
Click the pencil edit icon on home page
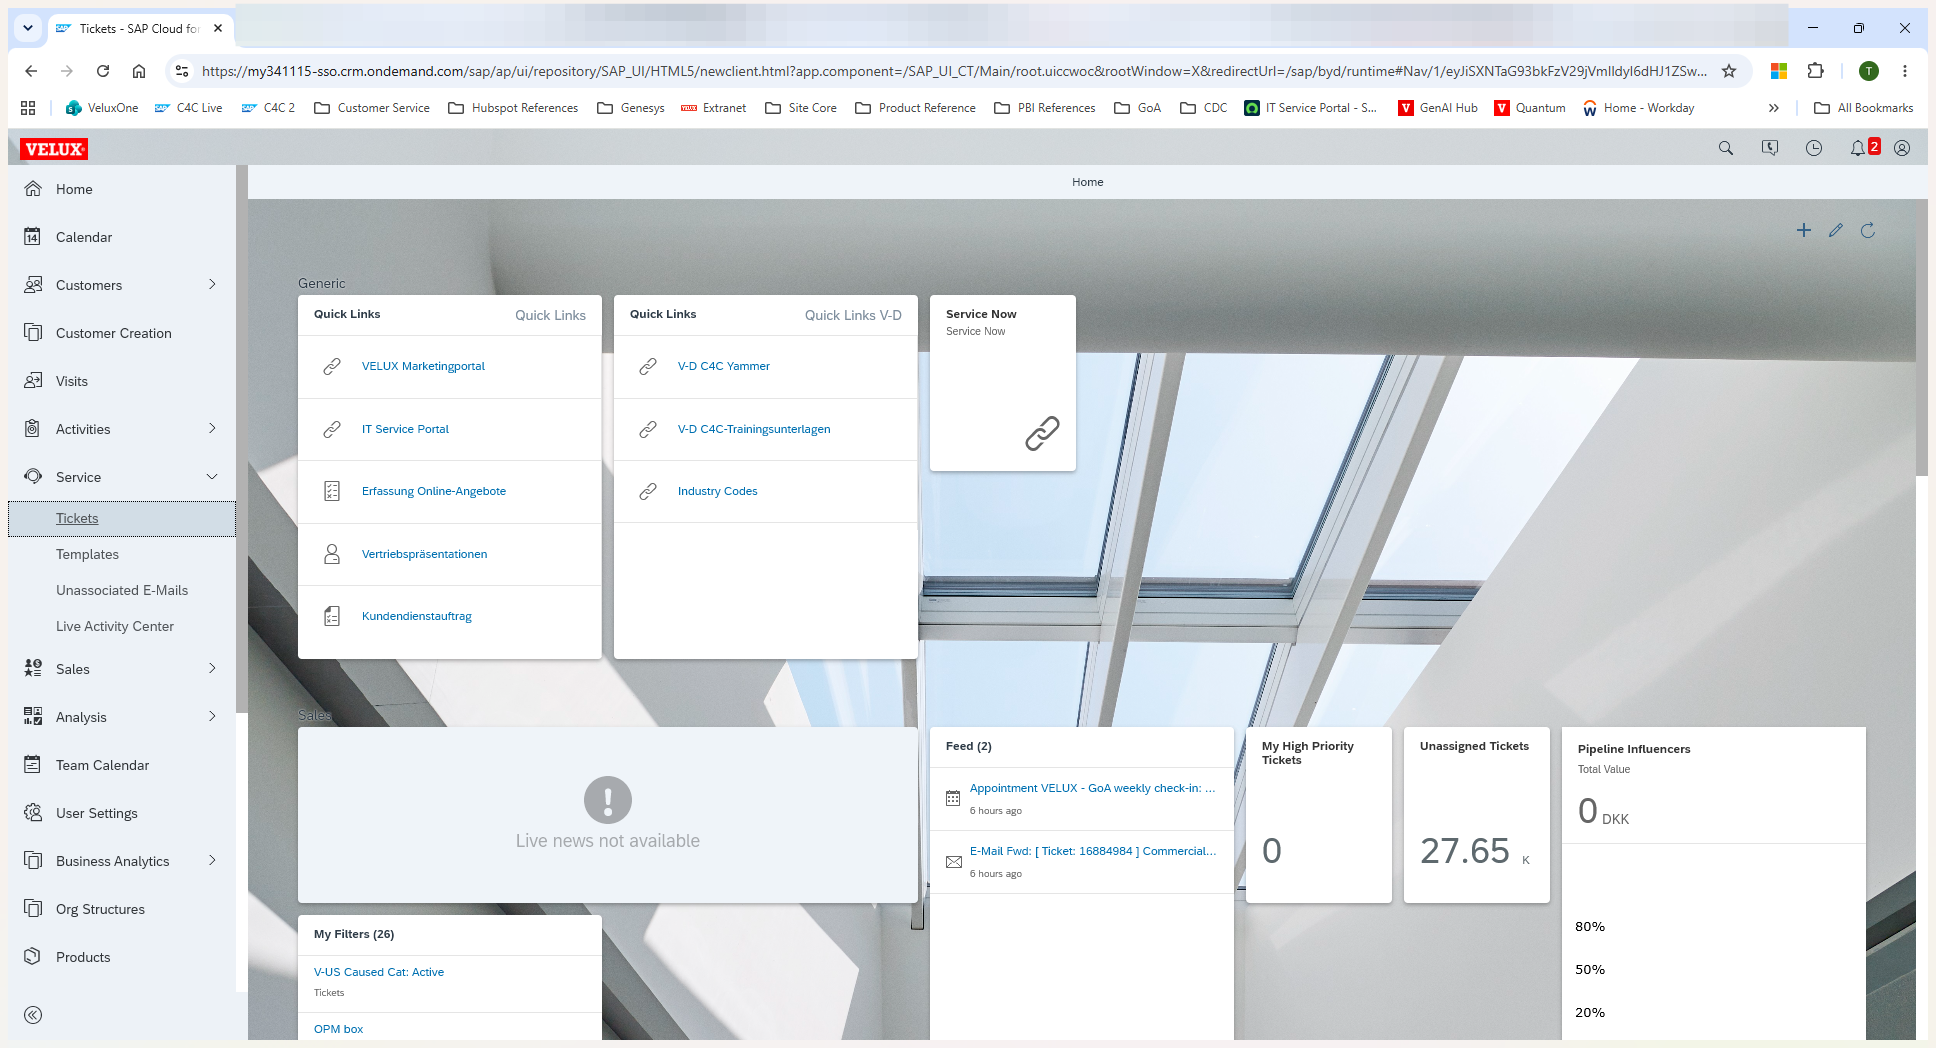[x=1836, y=230]
